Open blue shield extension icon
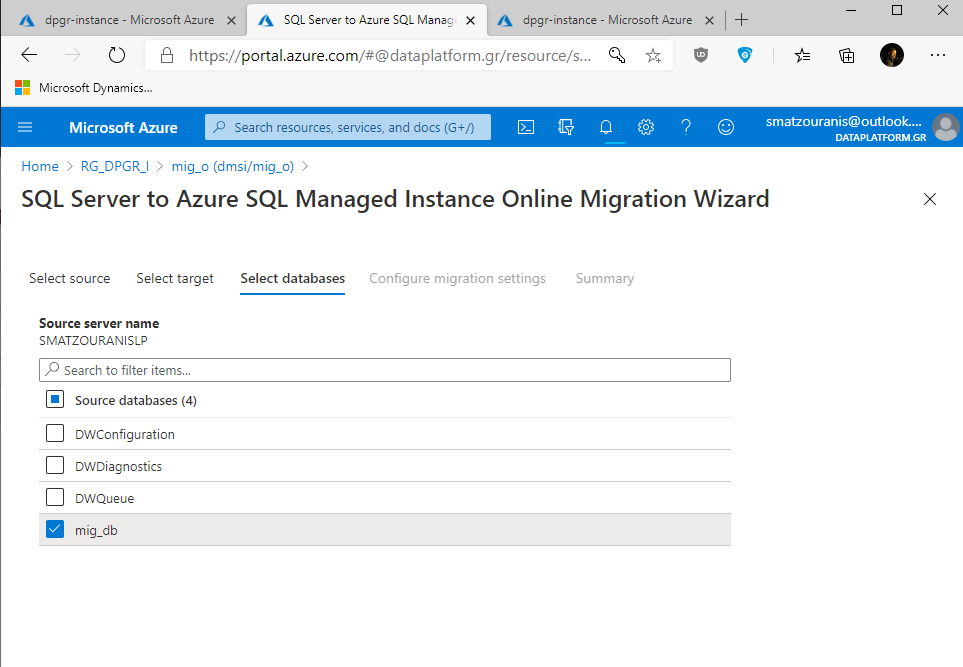This screenshot has width=963, height=667. coord(744,55)
